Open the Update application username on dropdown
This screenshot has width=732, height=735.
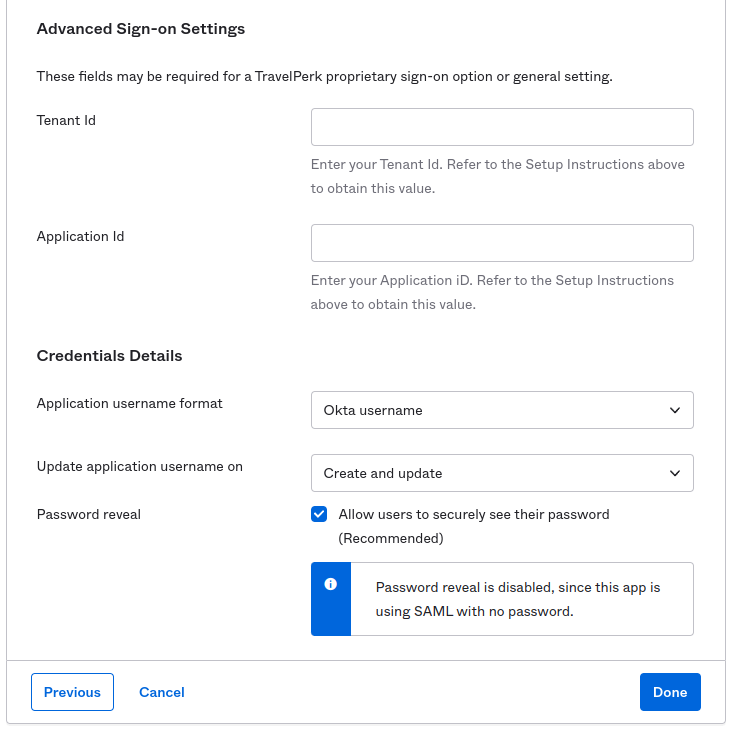pos(502,473)
